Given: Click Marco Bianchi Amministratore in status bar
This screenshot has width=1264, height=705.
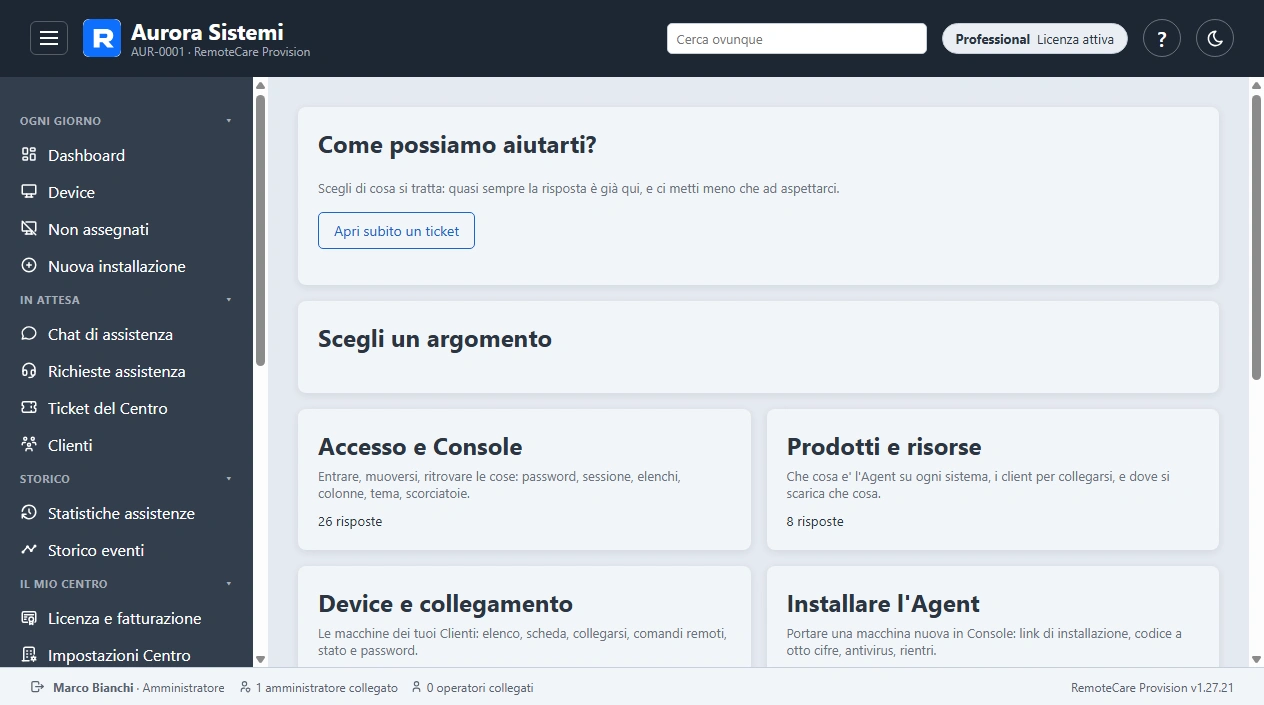Looking at the screenshot, I should [139, 688].
